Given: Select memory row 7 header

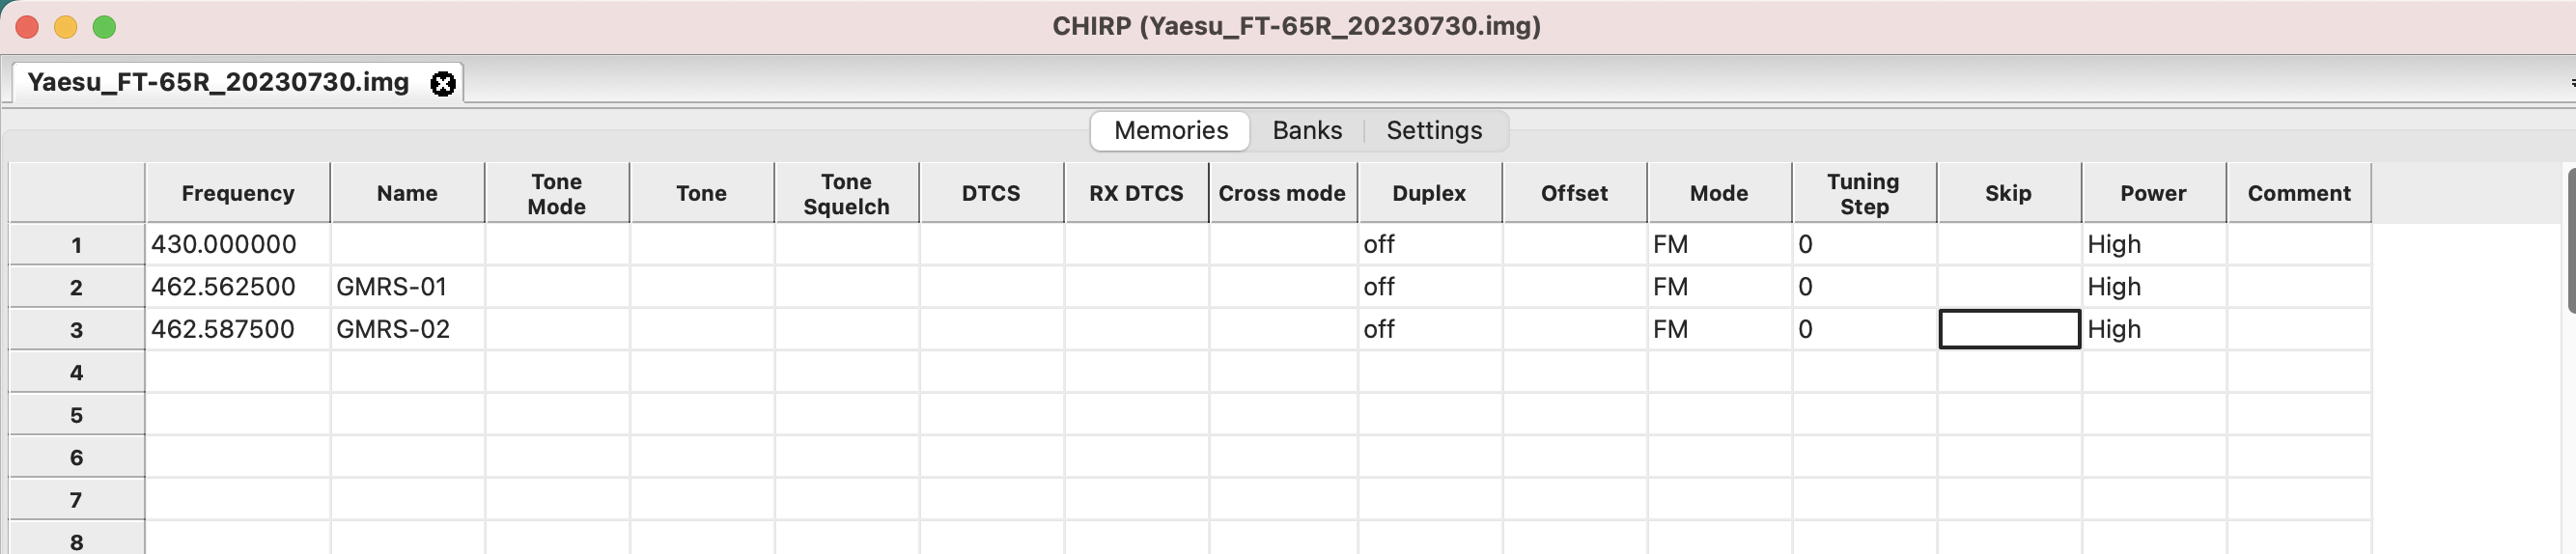Looking at the screenshot, I should pos(77,499).
